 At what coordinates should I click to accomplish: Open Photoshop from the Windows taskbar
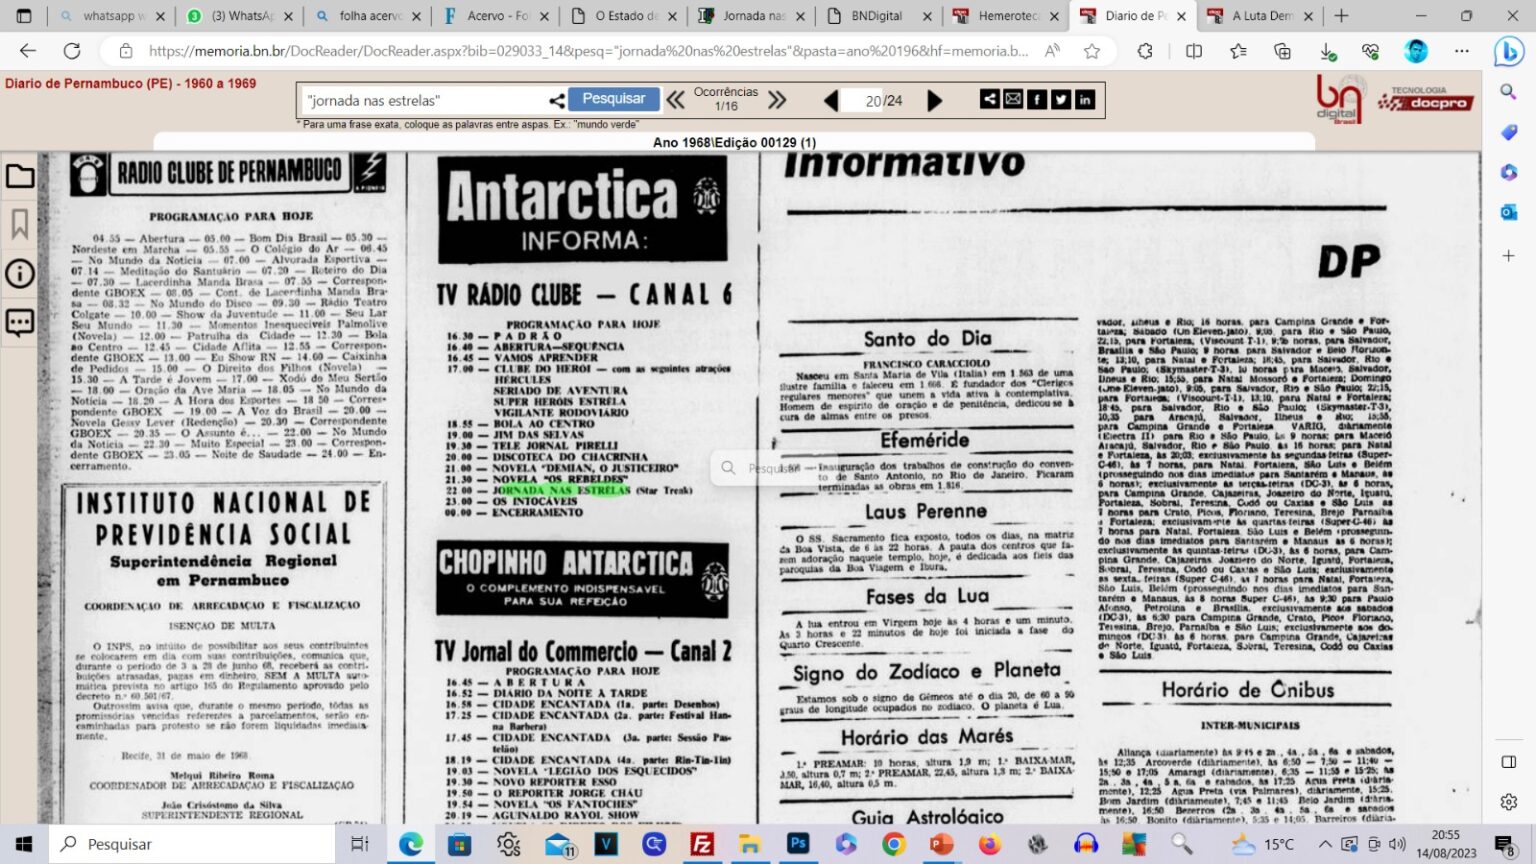point(798,844)
